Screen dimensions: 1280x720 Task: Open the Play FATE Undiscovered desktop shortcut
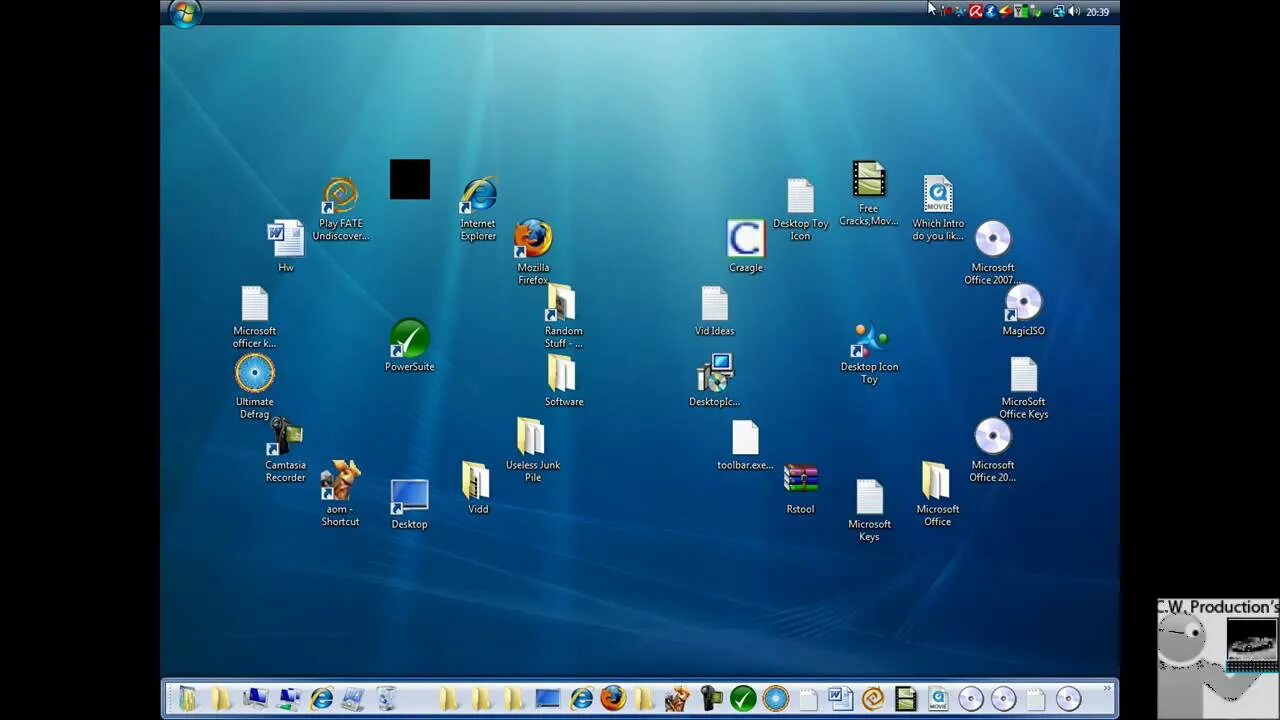[340, 209]
